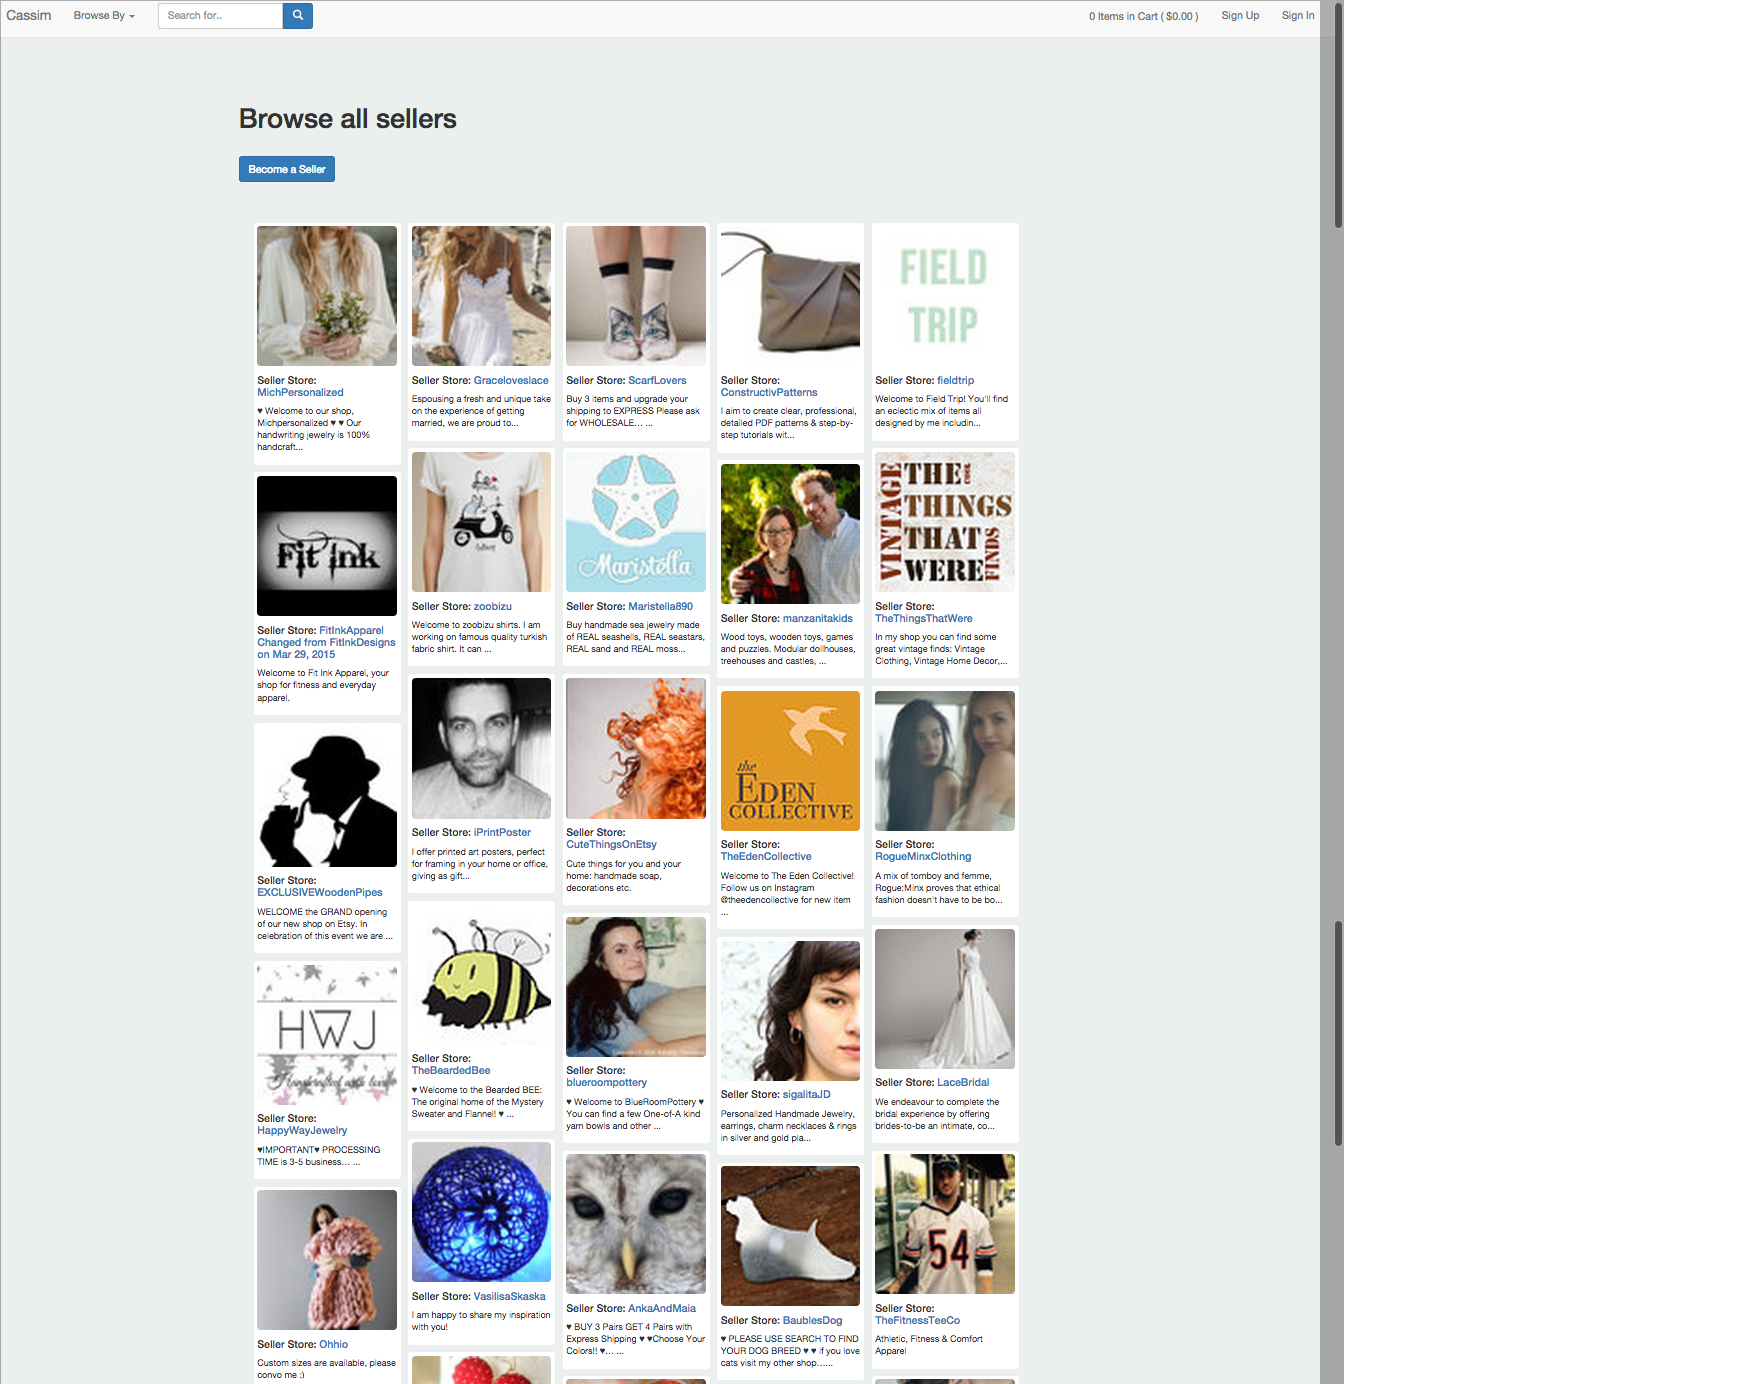1759x1384 pixels.
Task: Open the manzanitakids store link
Action: click(817, 619)
